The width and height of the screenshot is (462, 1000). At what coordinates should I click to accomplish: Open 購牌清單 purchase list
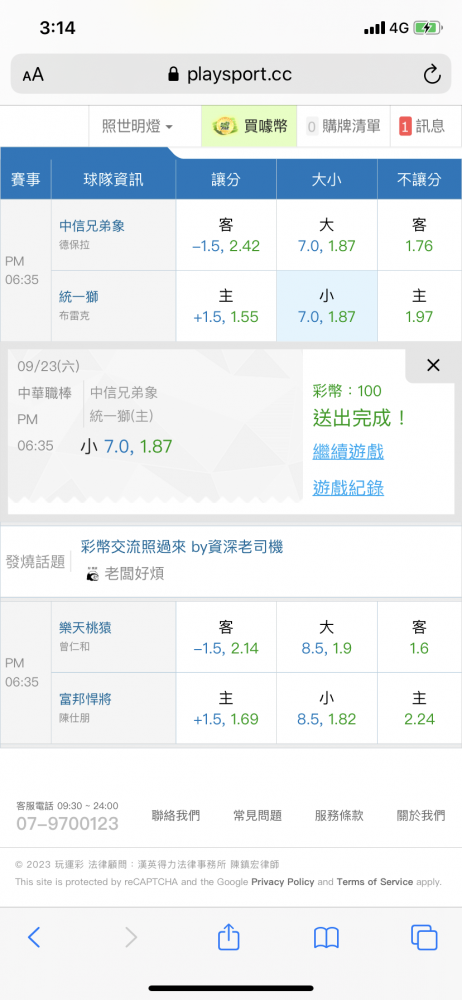(x=344, y=126)
